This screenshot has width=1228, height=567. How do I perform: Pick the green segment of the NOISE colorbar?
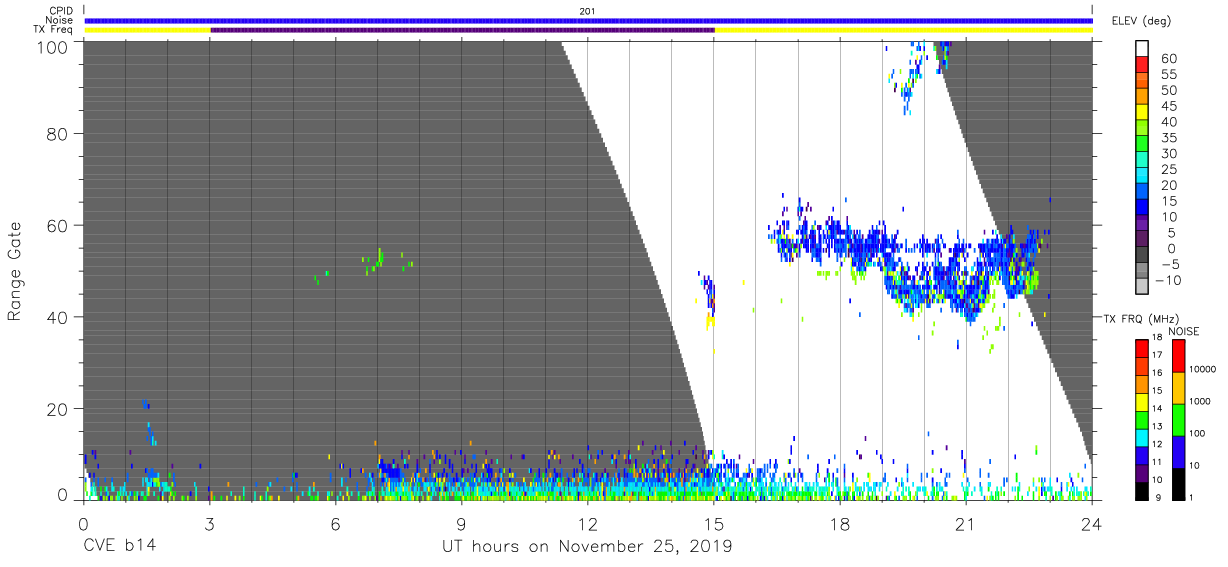point(1178,419)
